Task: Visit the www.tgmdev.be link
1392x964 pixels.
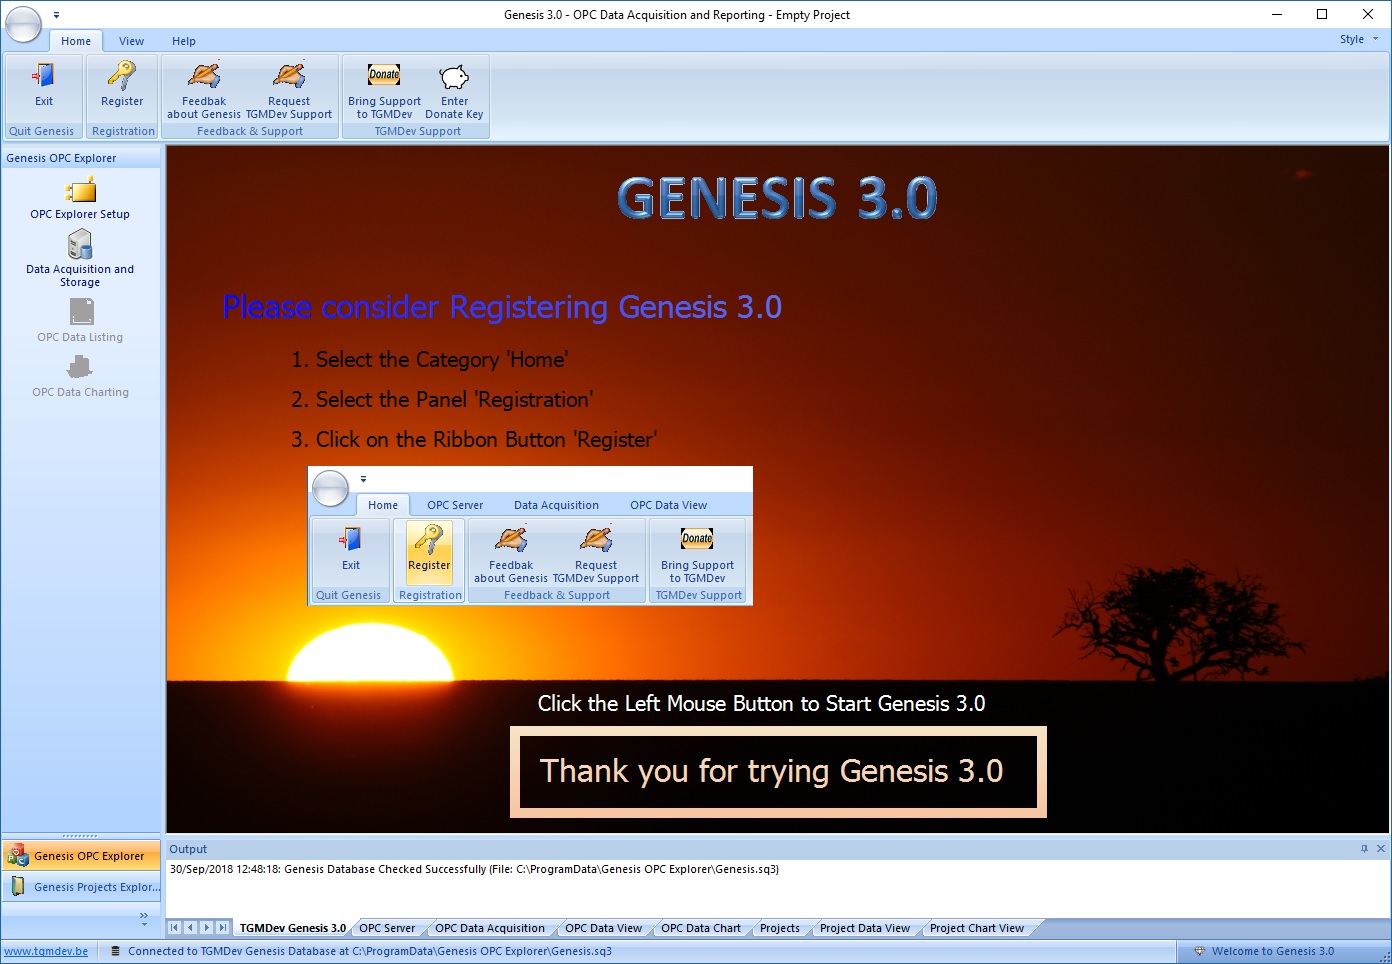Action: tap(46, 951)
